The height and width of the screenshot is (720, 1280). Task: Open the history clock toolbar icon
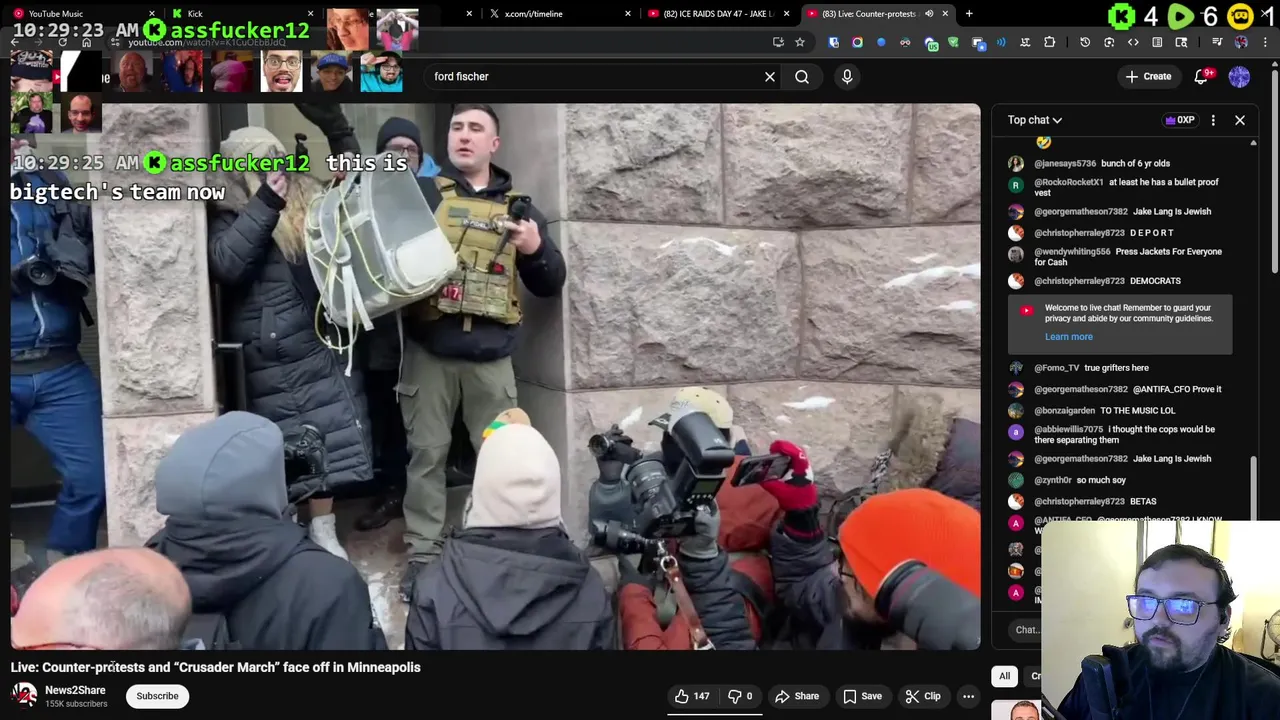(1085, 42)
